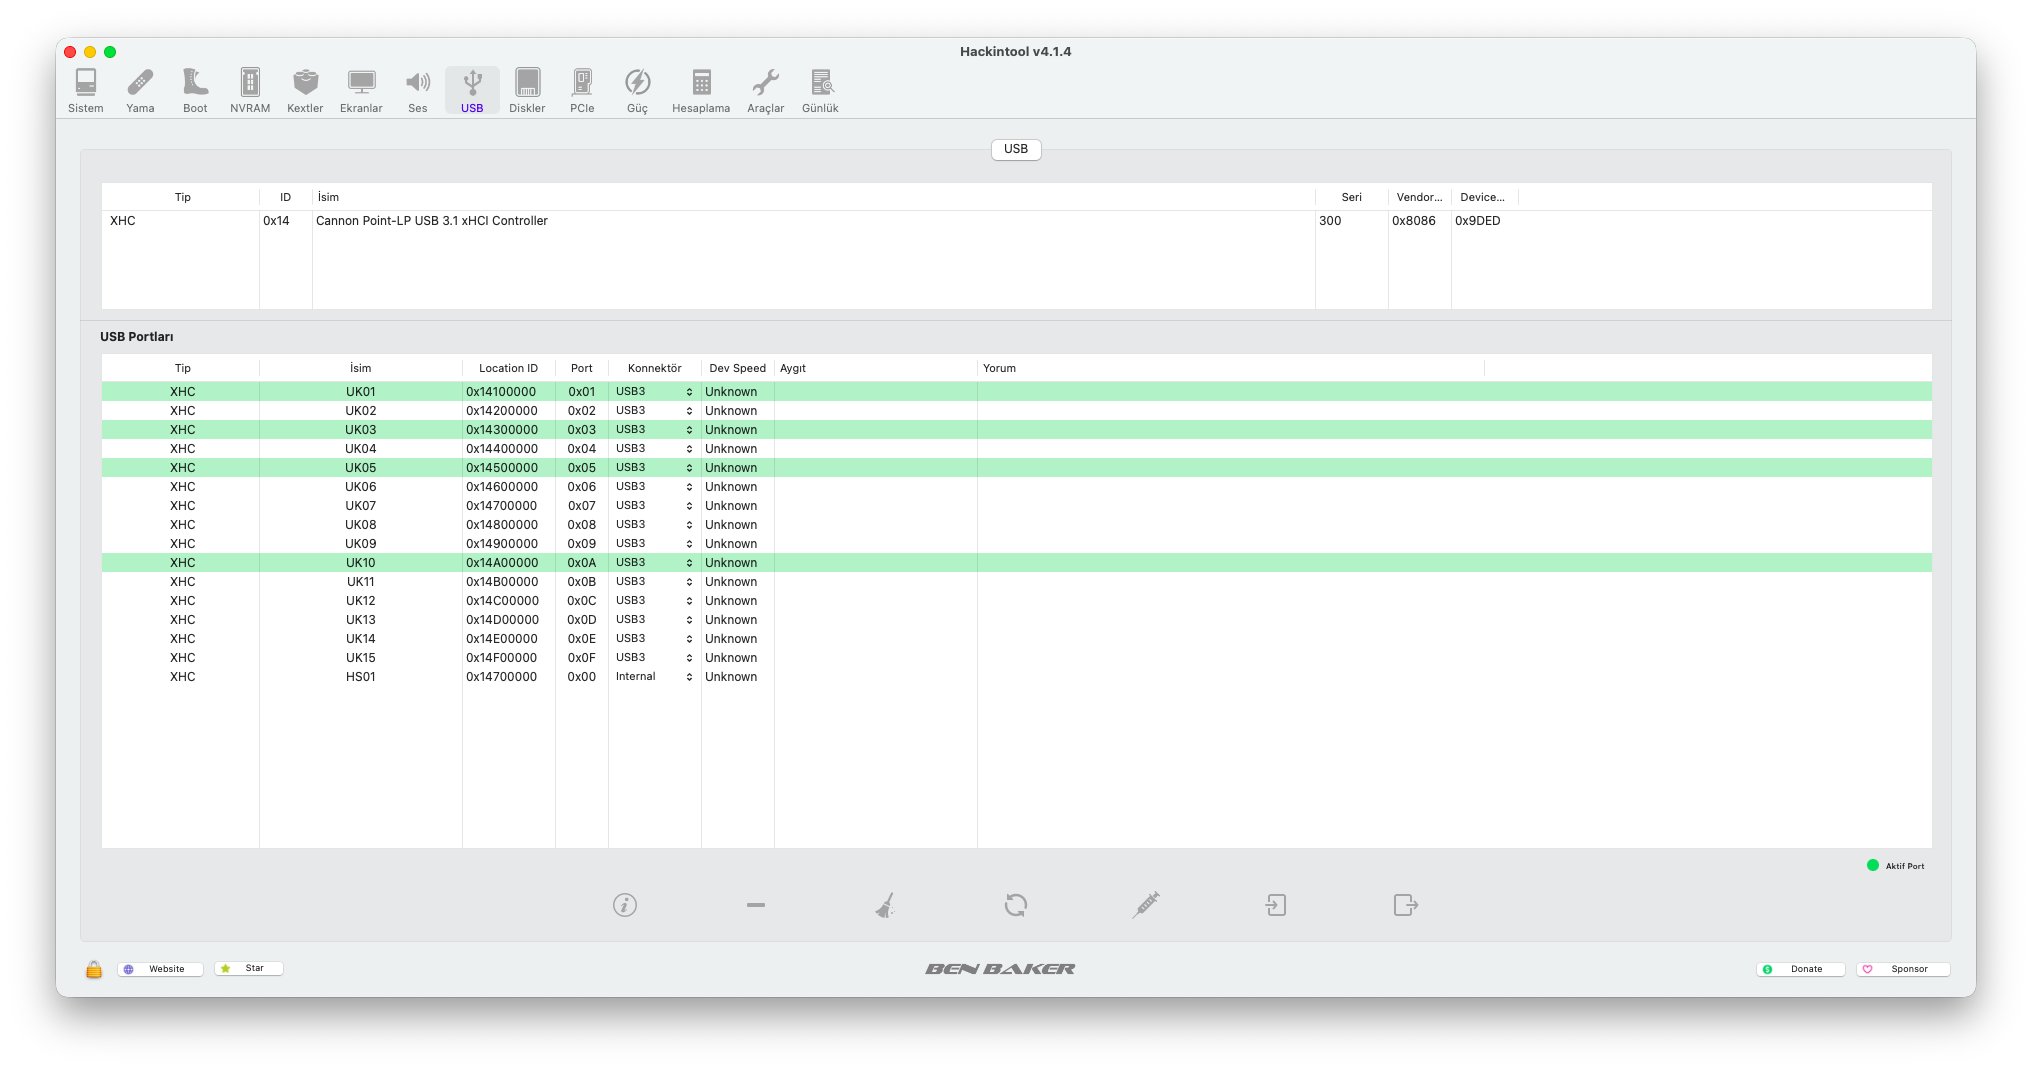Click the info icon below the ports table
This screenshot has height=1071, width=2032.
click(625, 905)
